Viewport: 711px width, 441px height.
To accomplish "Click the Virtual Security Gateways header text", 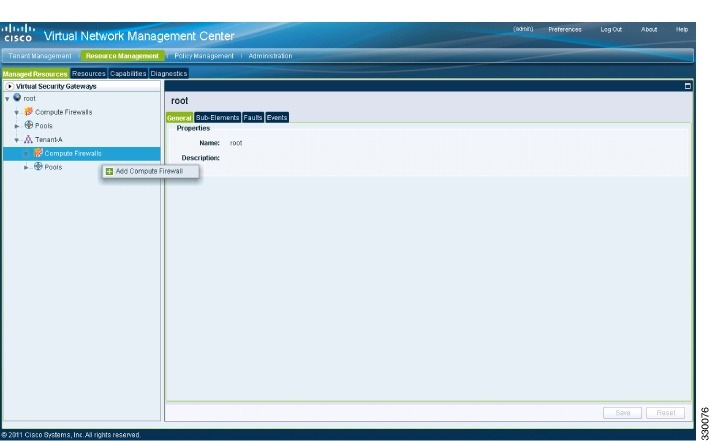I will pos(56,86).
